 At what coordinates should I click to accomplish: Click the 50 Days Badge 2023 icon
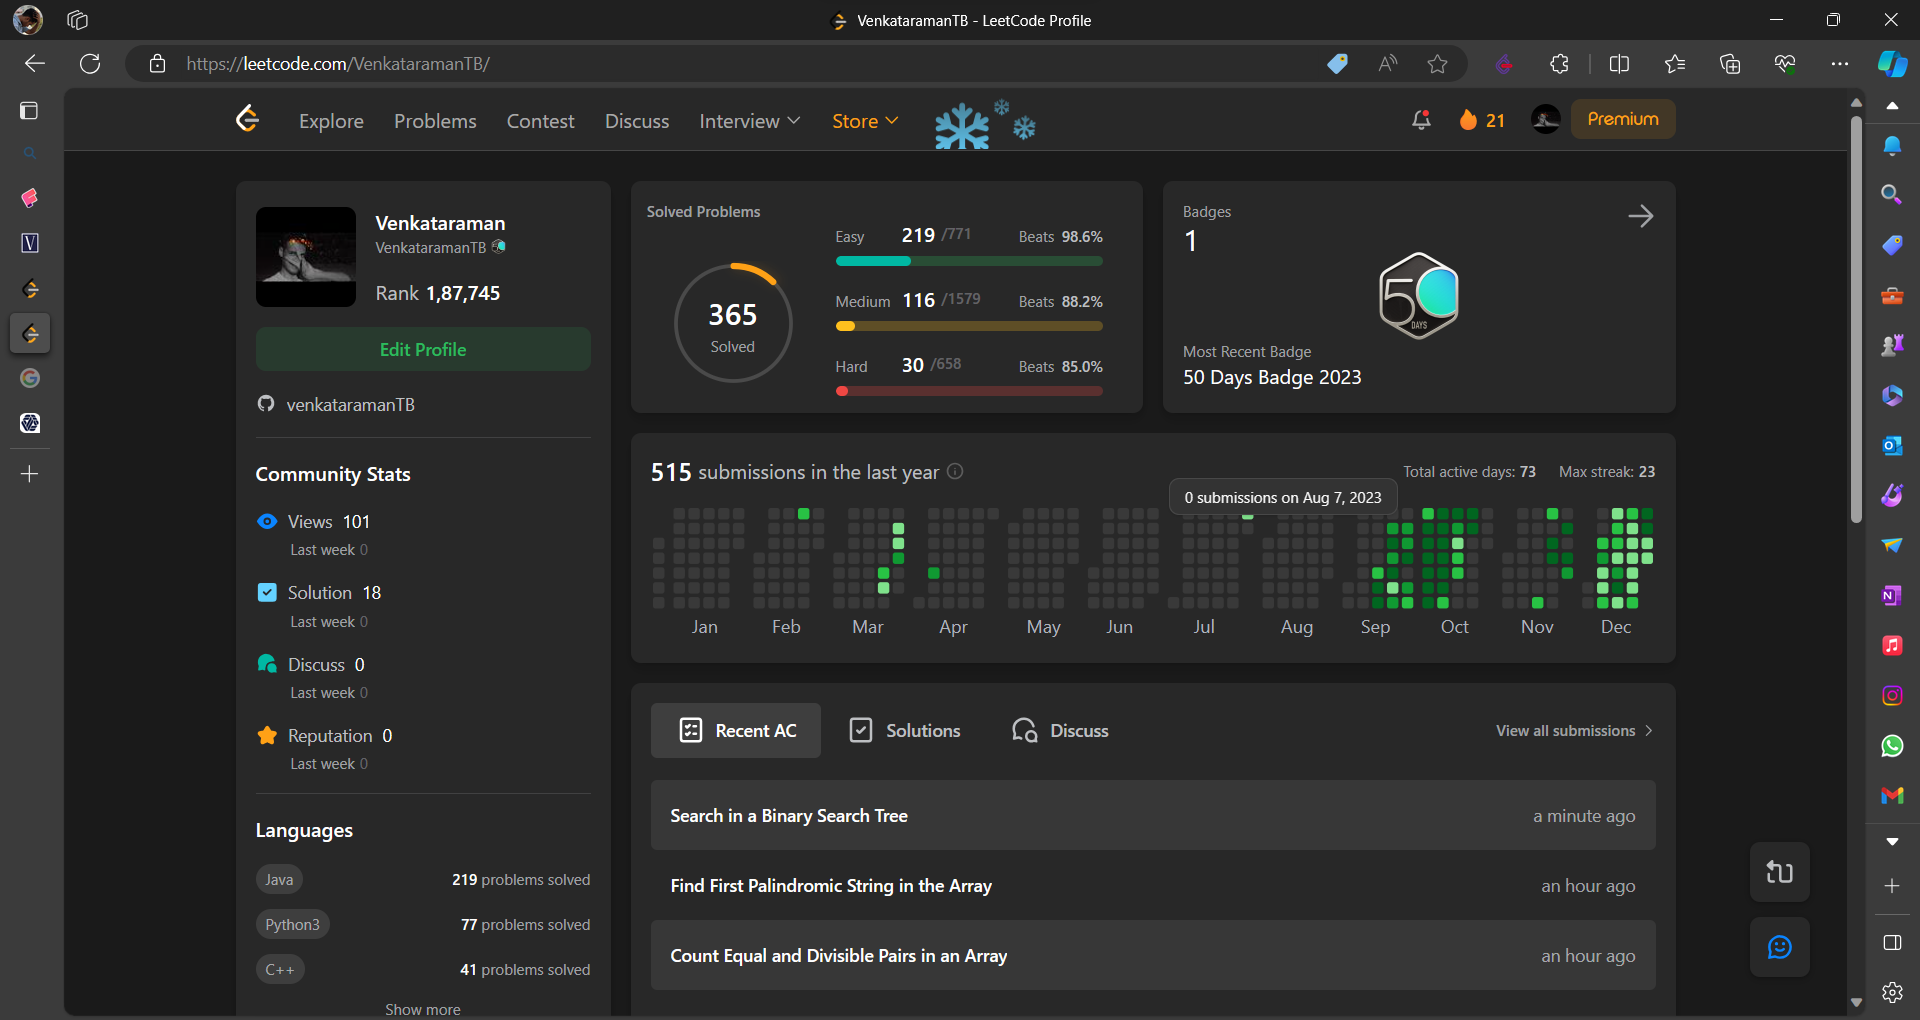click(x=1419, y=296)
